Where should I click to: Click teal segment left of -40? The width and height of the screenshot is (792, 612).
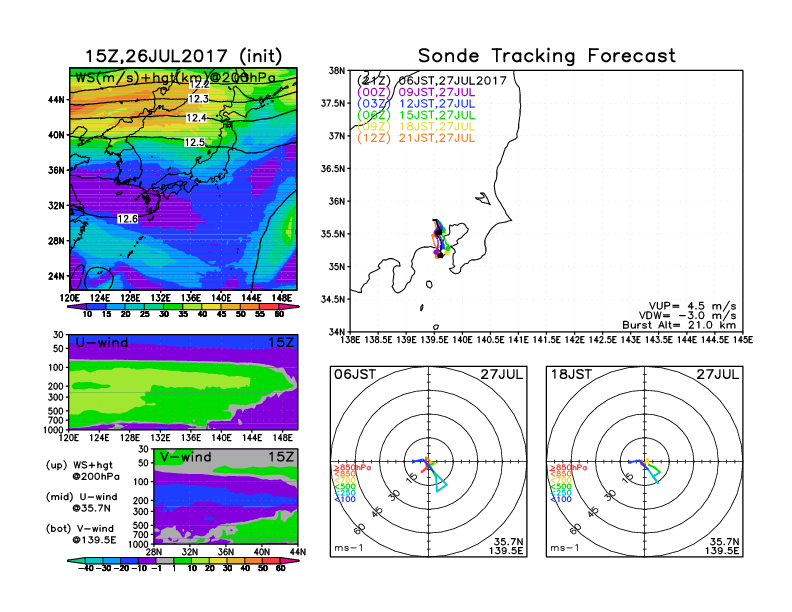76,561
